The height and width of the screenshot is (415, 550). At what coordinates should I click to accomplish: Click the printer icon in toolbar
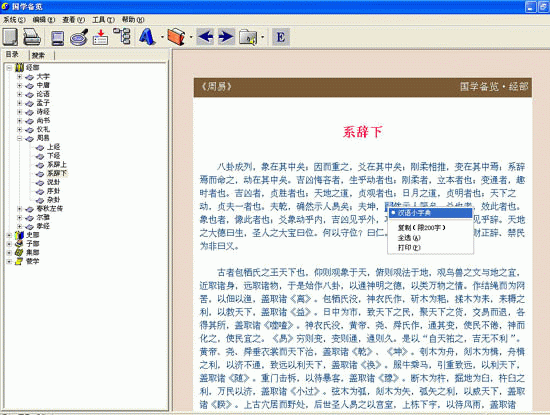32,37
